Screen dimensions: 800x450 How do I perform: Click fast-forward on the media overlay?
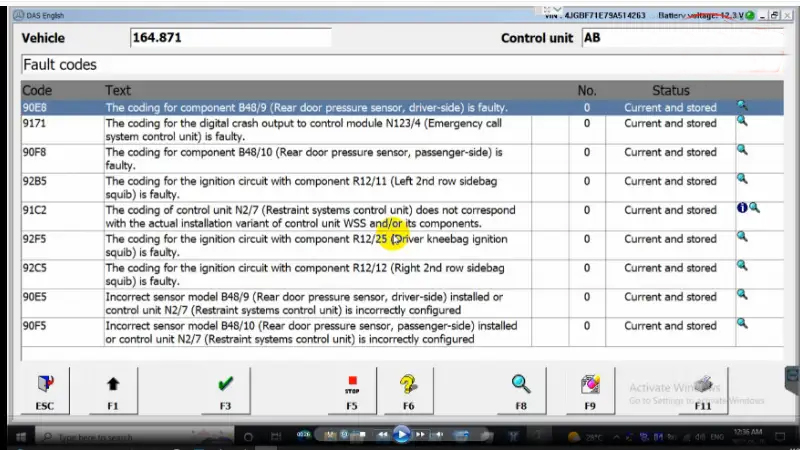pyautogui.click(x=420, y=435)
